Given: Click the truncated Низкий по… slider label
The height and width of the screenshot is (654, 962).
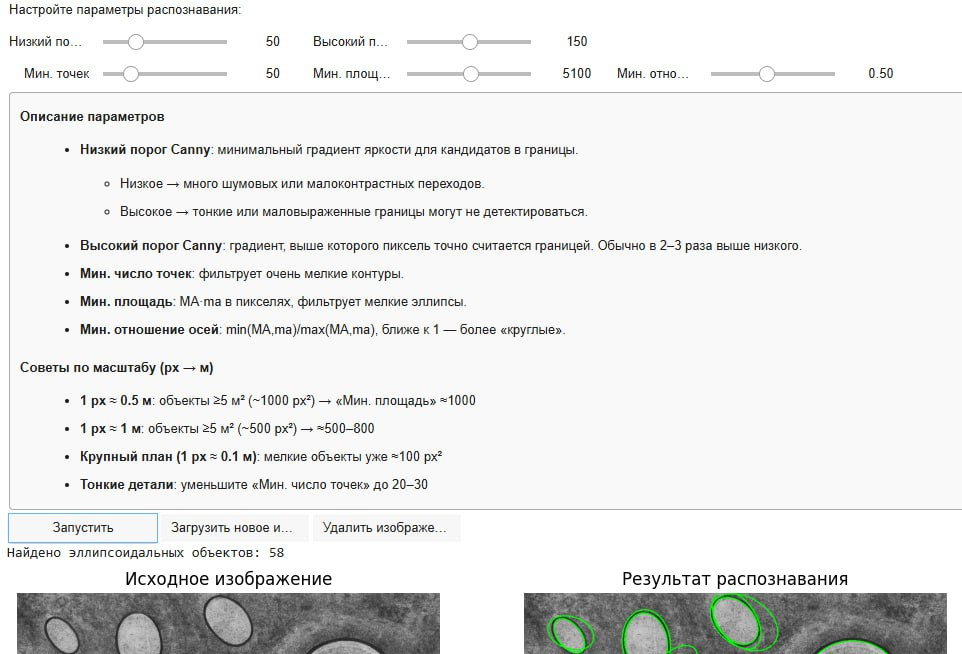Looking at the screenshot, I should click(x=46, y=42).
